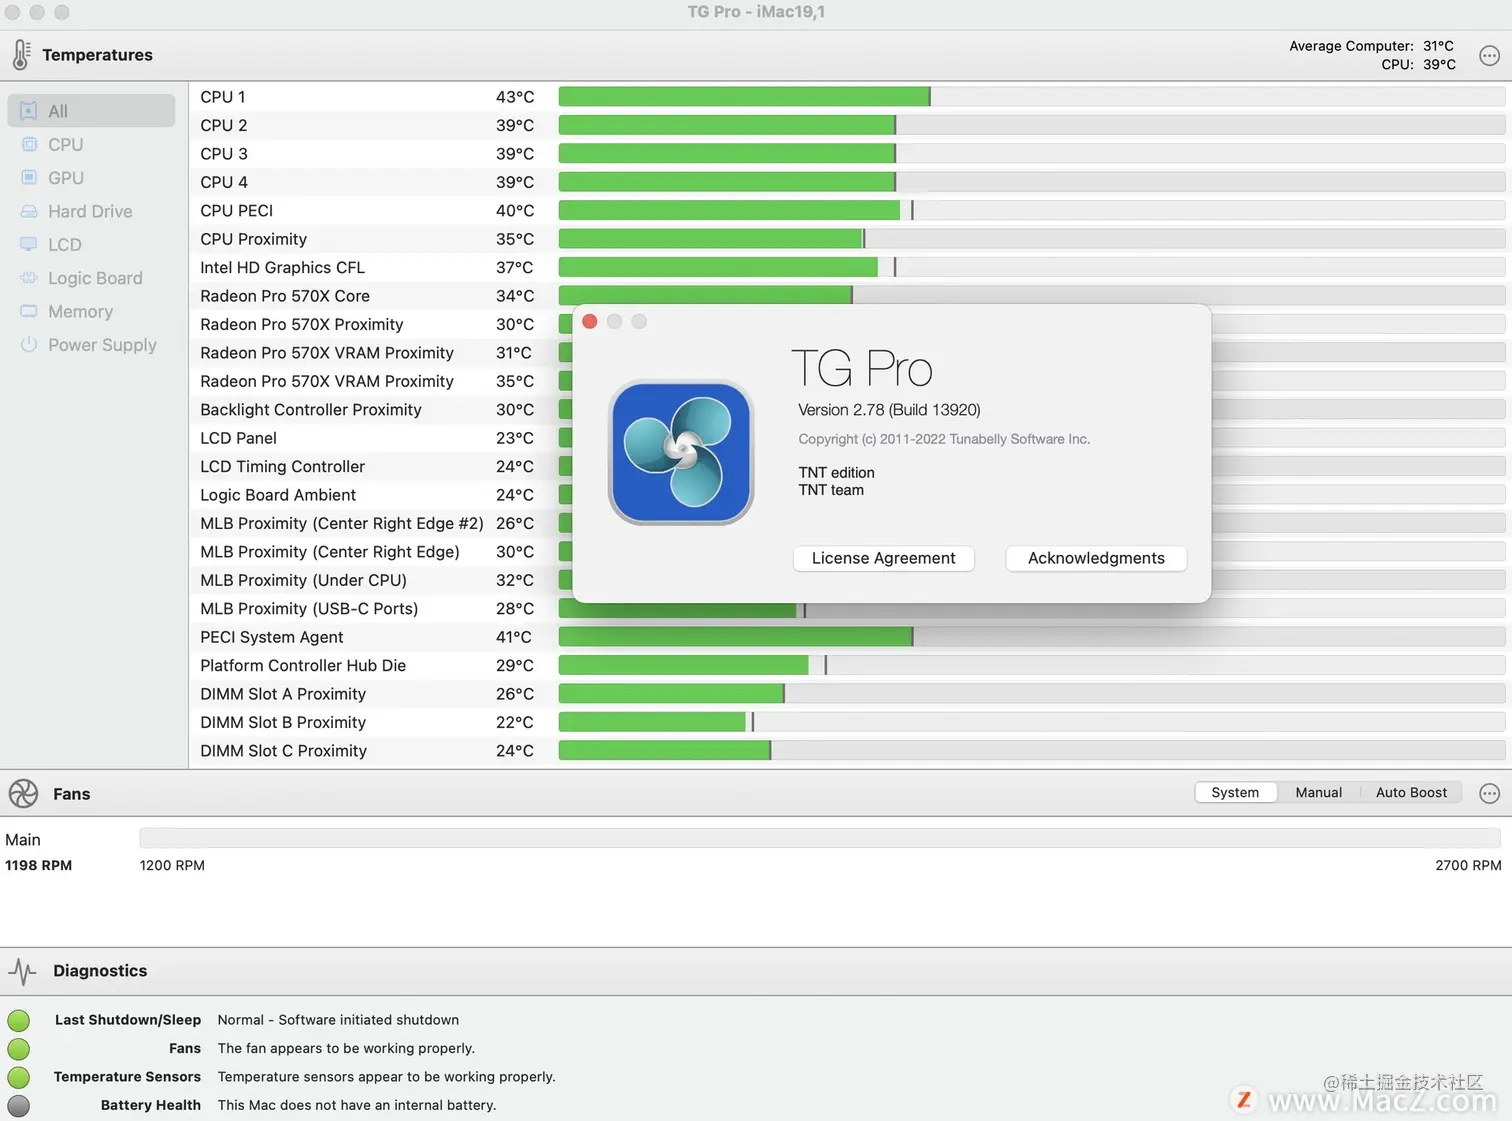Screen dimensions: 1512x1121
Task: Click the CPU chip icon in sidebar
Action: click(29, 144)
